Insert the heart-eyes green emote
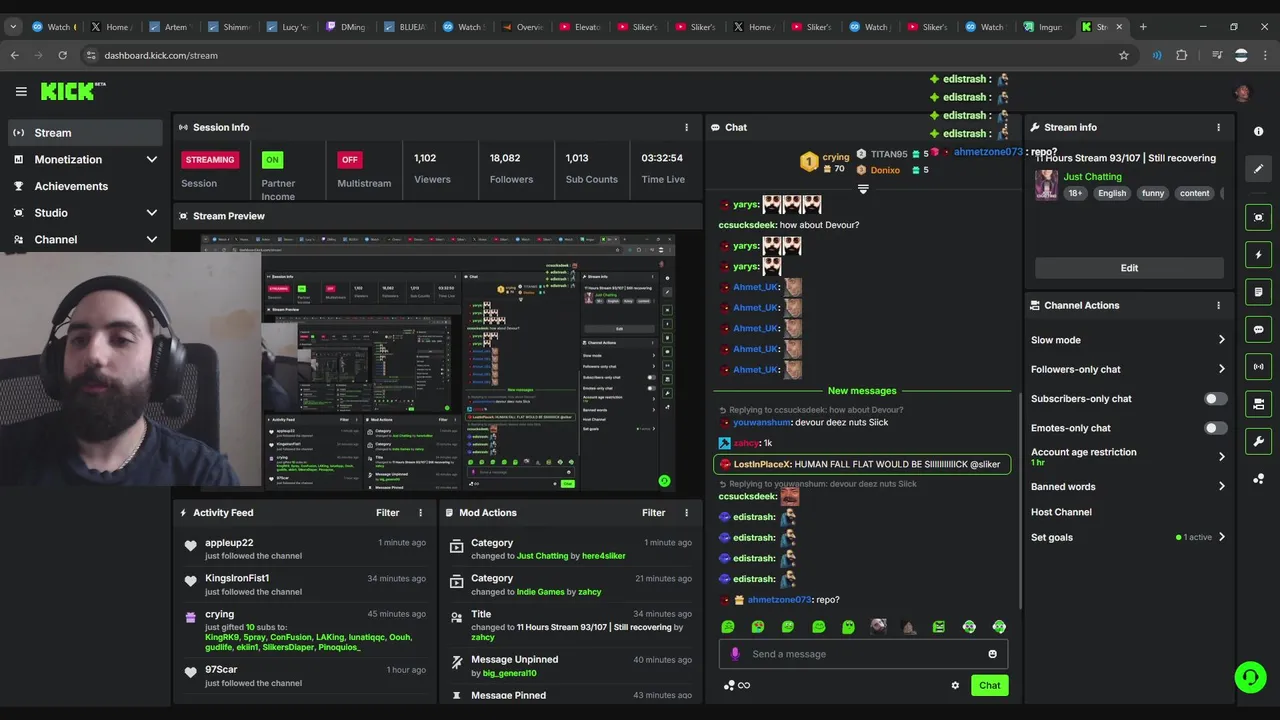 click(x=758, y=627)
